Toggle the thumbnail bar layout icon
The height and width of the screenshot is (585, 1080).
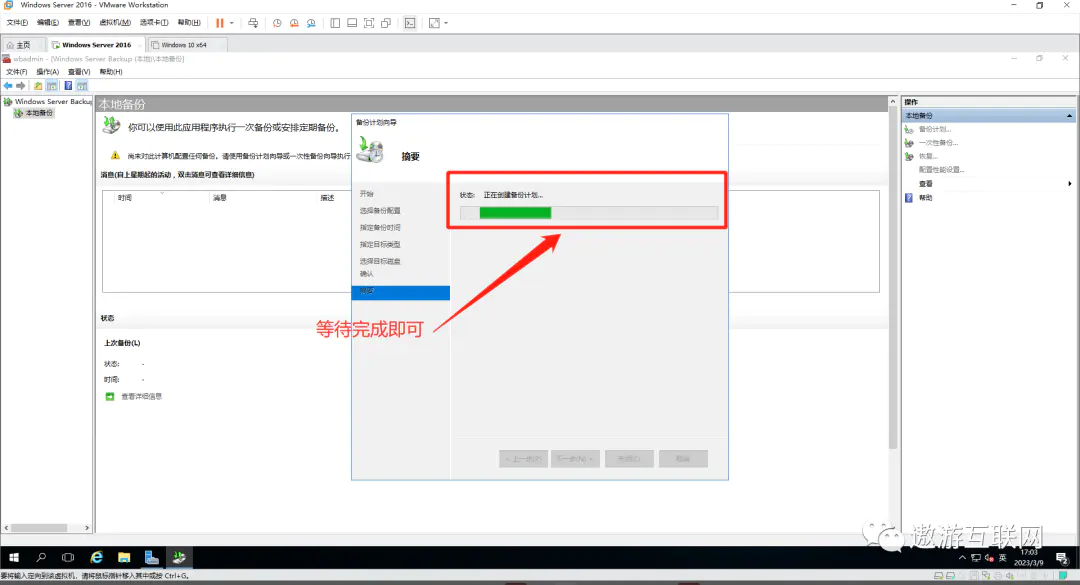[352, 23]
